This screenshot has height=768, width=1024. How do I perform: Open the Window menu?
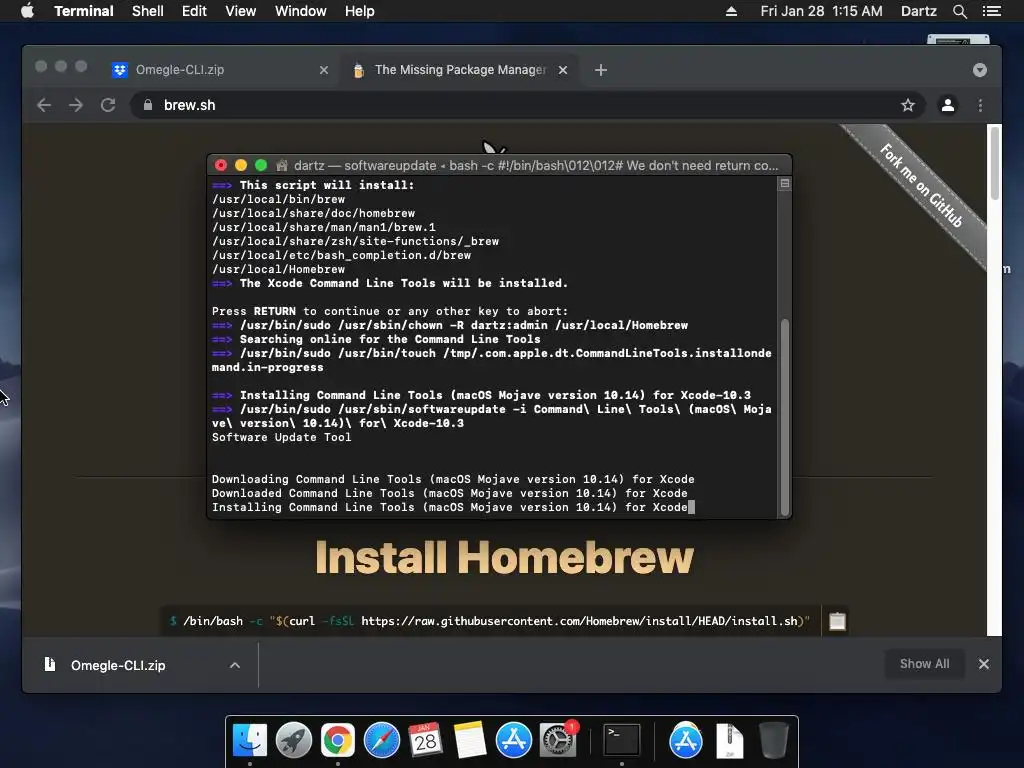(x=300, y=11)
